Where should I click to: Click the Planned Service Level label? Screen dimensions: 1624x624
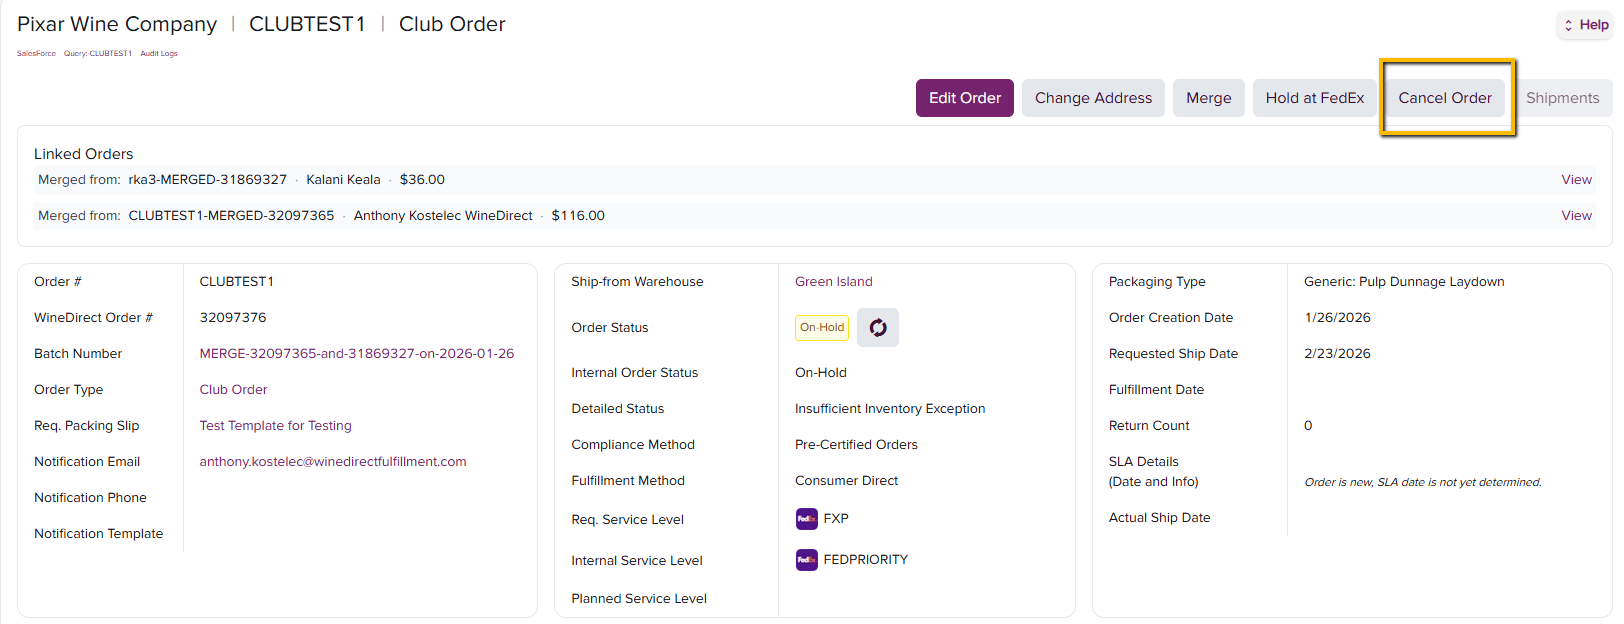(x=639, y=599)
